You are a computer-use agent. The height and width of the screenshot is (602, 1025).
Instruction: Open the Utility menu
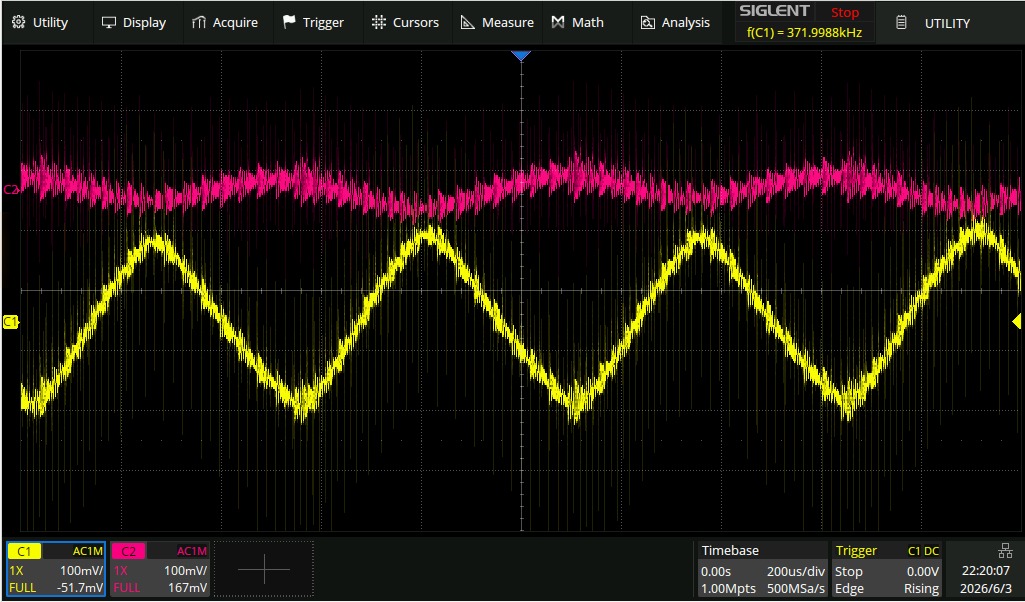pyautogui.click(x=41, y=23)
